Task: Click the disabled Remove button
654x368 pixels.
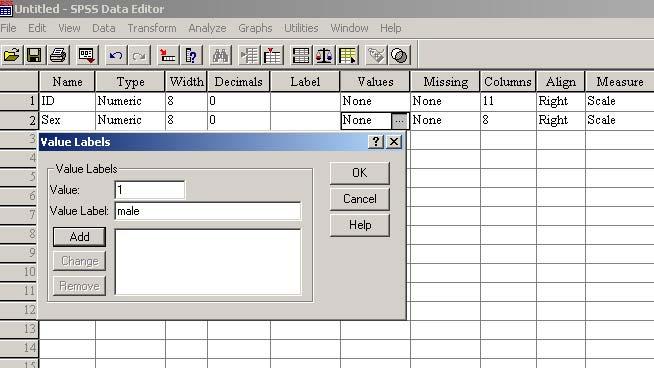Action: 79,286
